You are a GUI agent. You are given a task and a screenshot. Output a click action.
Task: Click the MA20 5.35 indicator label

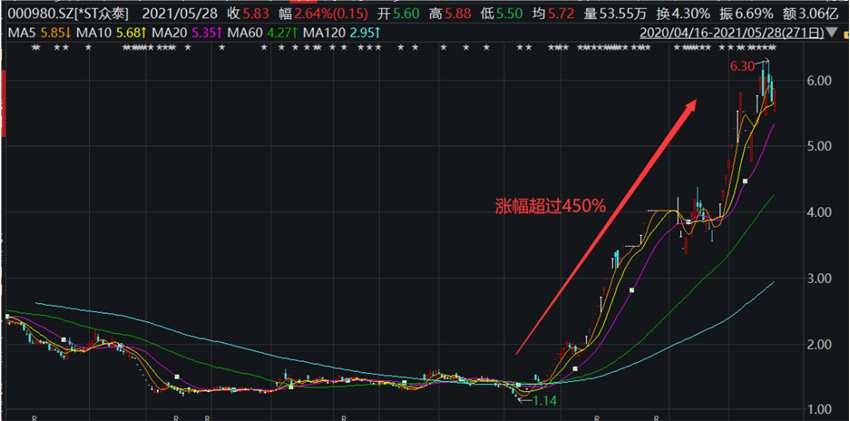(x=187, y=33)
